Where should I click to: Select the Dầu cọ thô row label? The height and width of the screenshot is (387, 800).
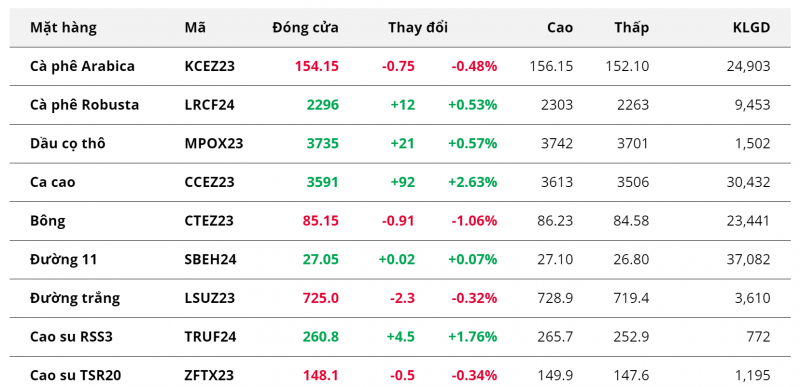[68, 144]
